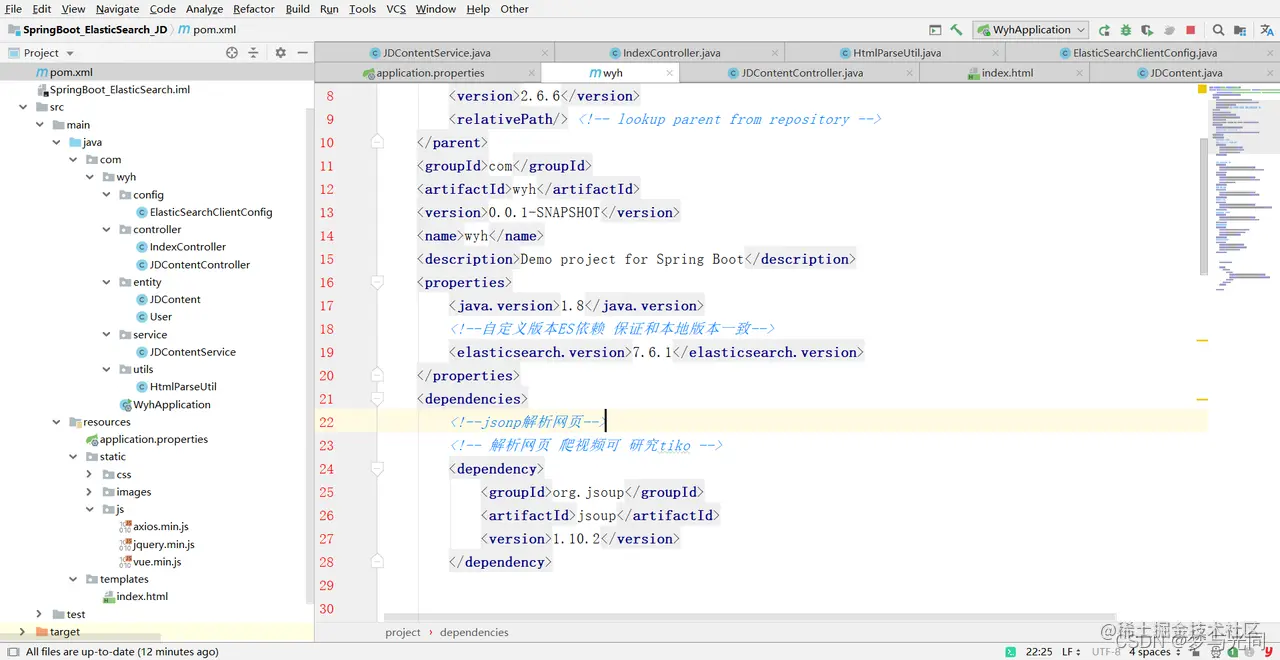The height and width of the screenshot is (660, 1280).
Task: Select WyhApplication class in tree
Action: (x=171, y=404)
